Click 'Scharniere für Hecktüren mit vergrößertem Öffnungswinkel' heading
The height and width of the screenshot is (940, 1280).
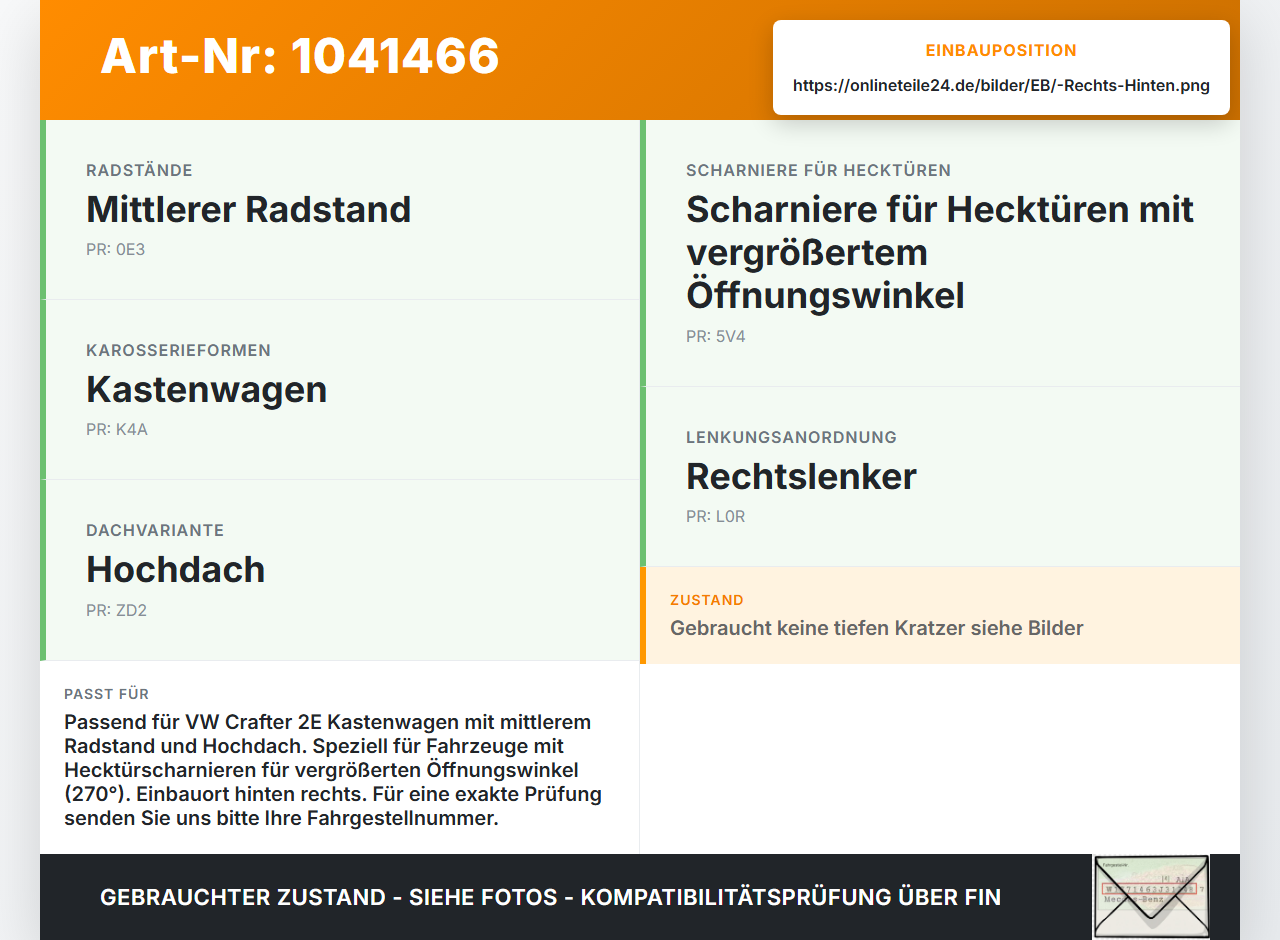(x=940, y=252)
